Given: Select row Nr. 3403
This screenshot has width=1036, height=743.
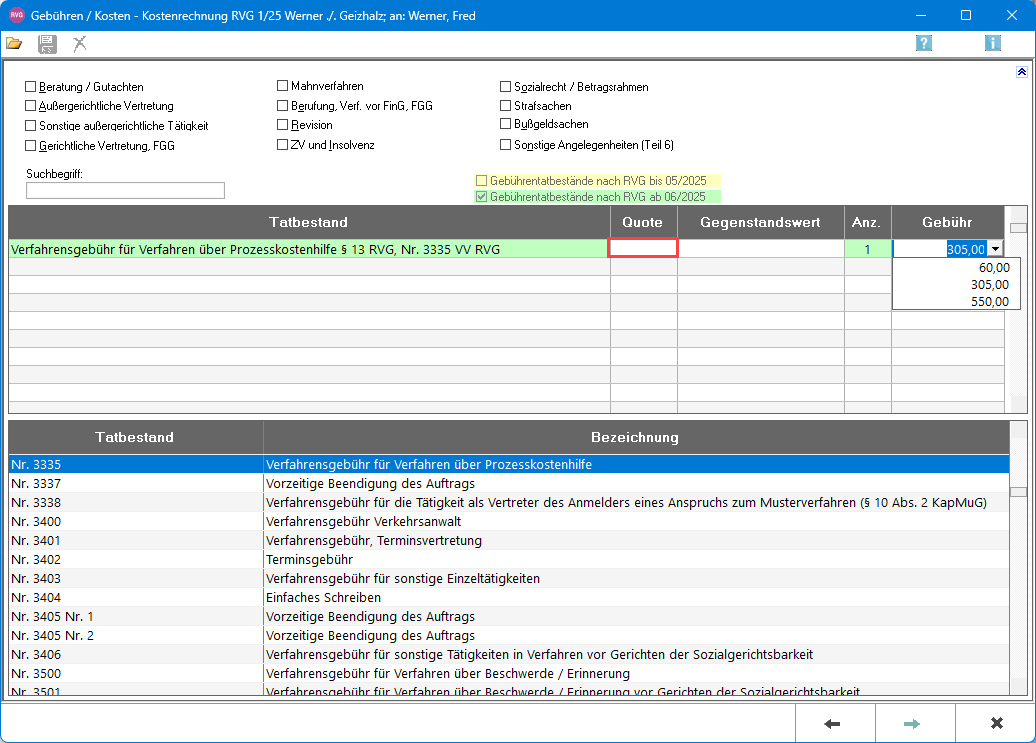Looking at the screenshot, I should point(509,579).
